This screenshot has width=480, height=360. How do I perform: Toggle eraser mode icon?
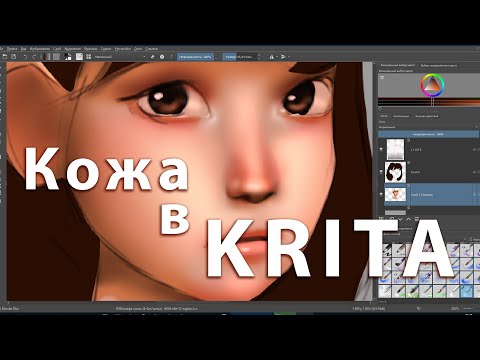click(152, 57)
